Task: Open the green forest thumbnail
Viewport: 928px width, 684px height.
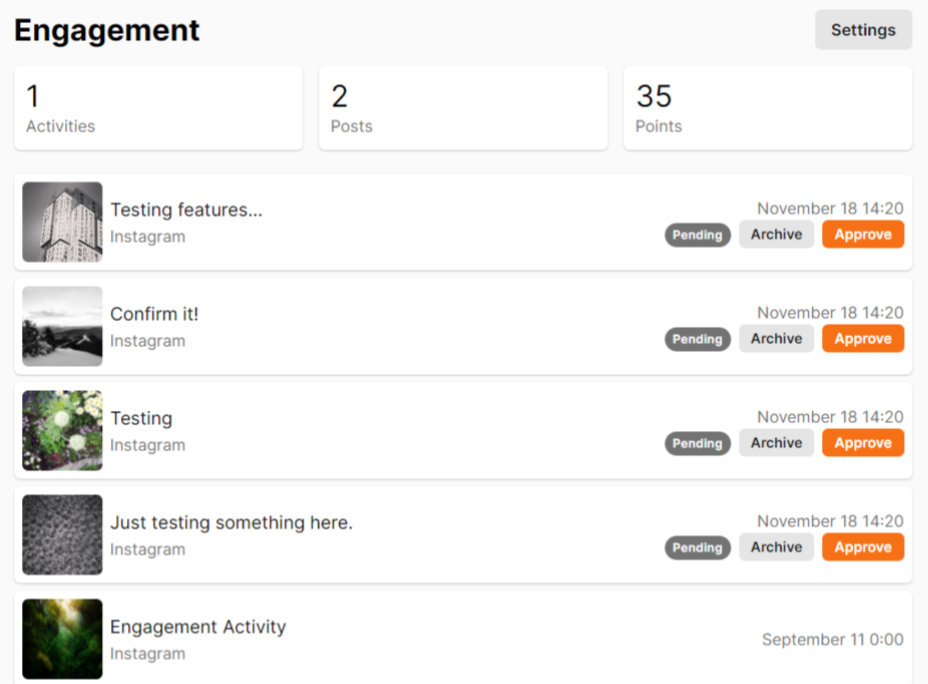Action: (62, 638)
